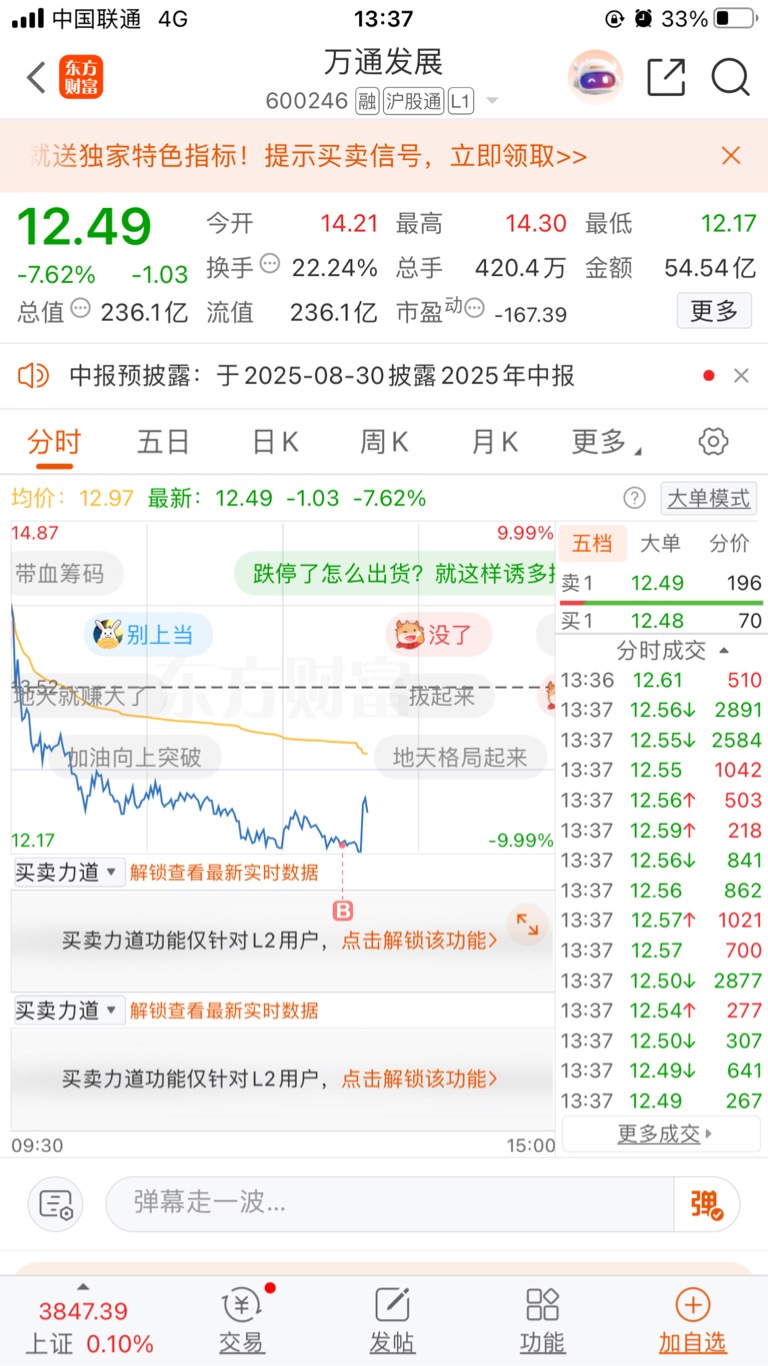Tap the share export icon
Viewport: 768px width, 1366px height.
(x=666, y=77)
